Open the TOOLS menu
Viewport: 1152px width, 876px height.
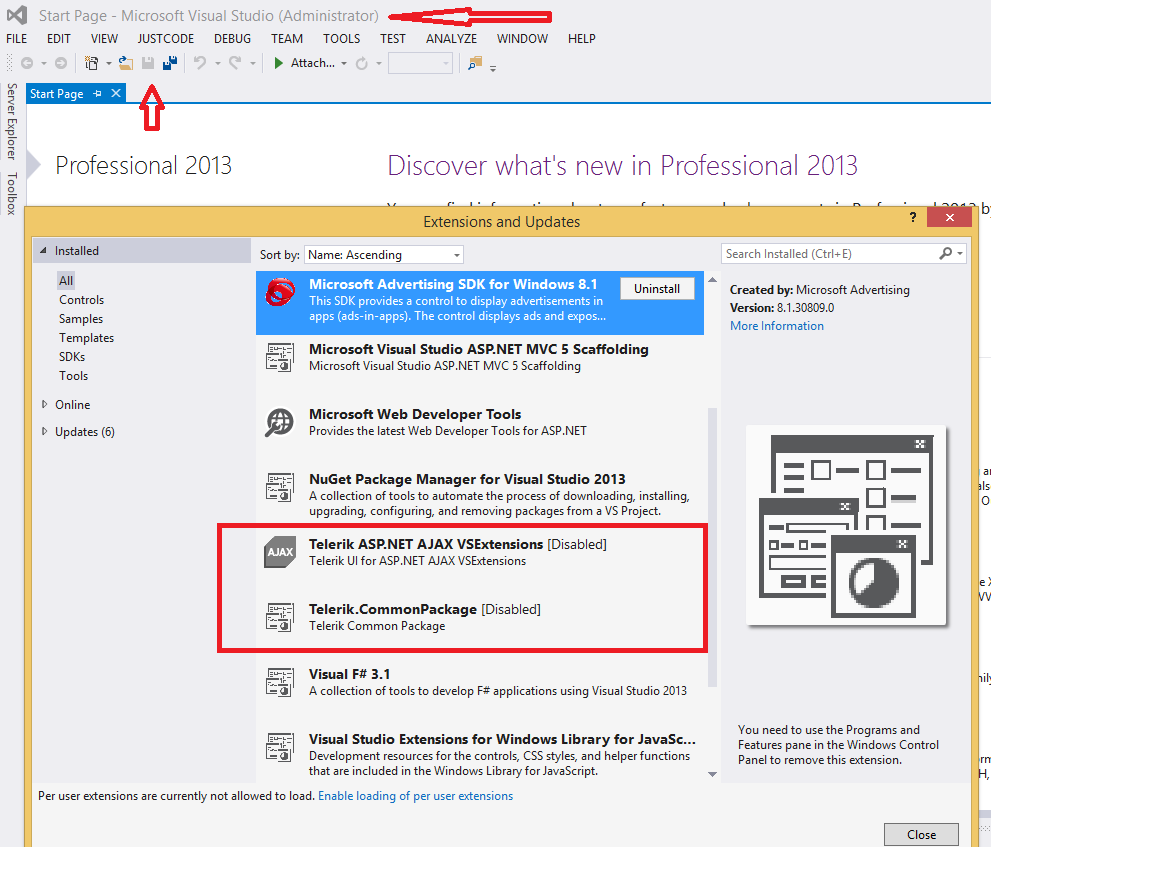pos(342,38)
